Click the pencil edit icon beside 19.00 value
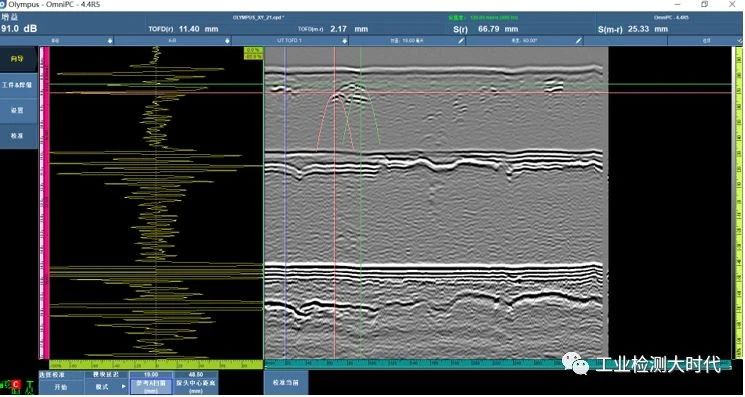 click(x=461, y=41)
